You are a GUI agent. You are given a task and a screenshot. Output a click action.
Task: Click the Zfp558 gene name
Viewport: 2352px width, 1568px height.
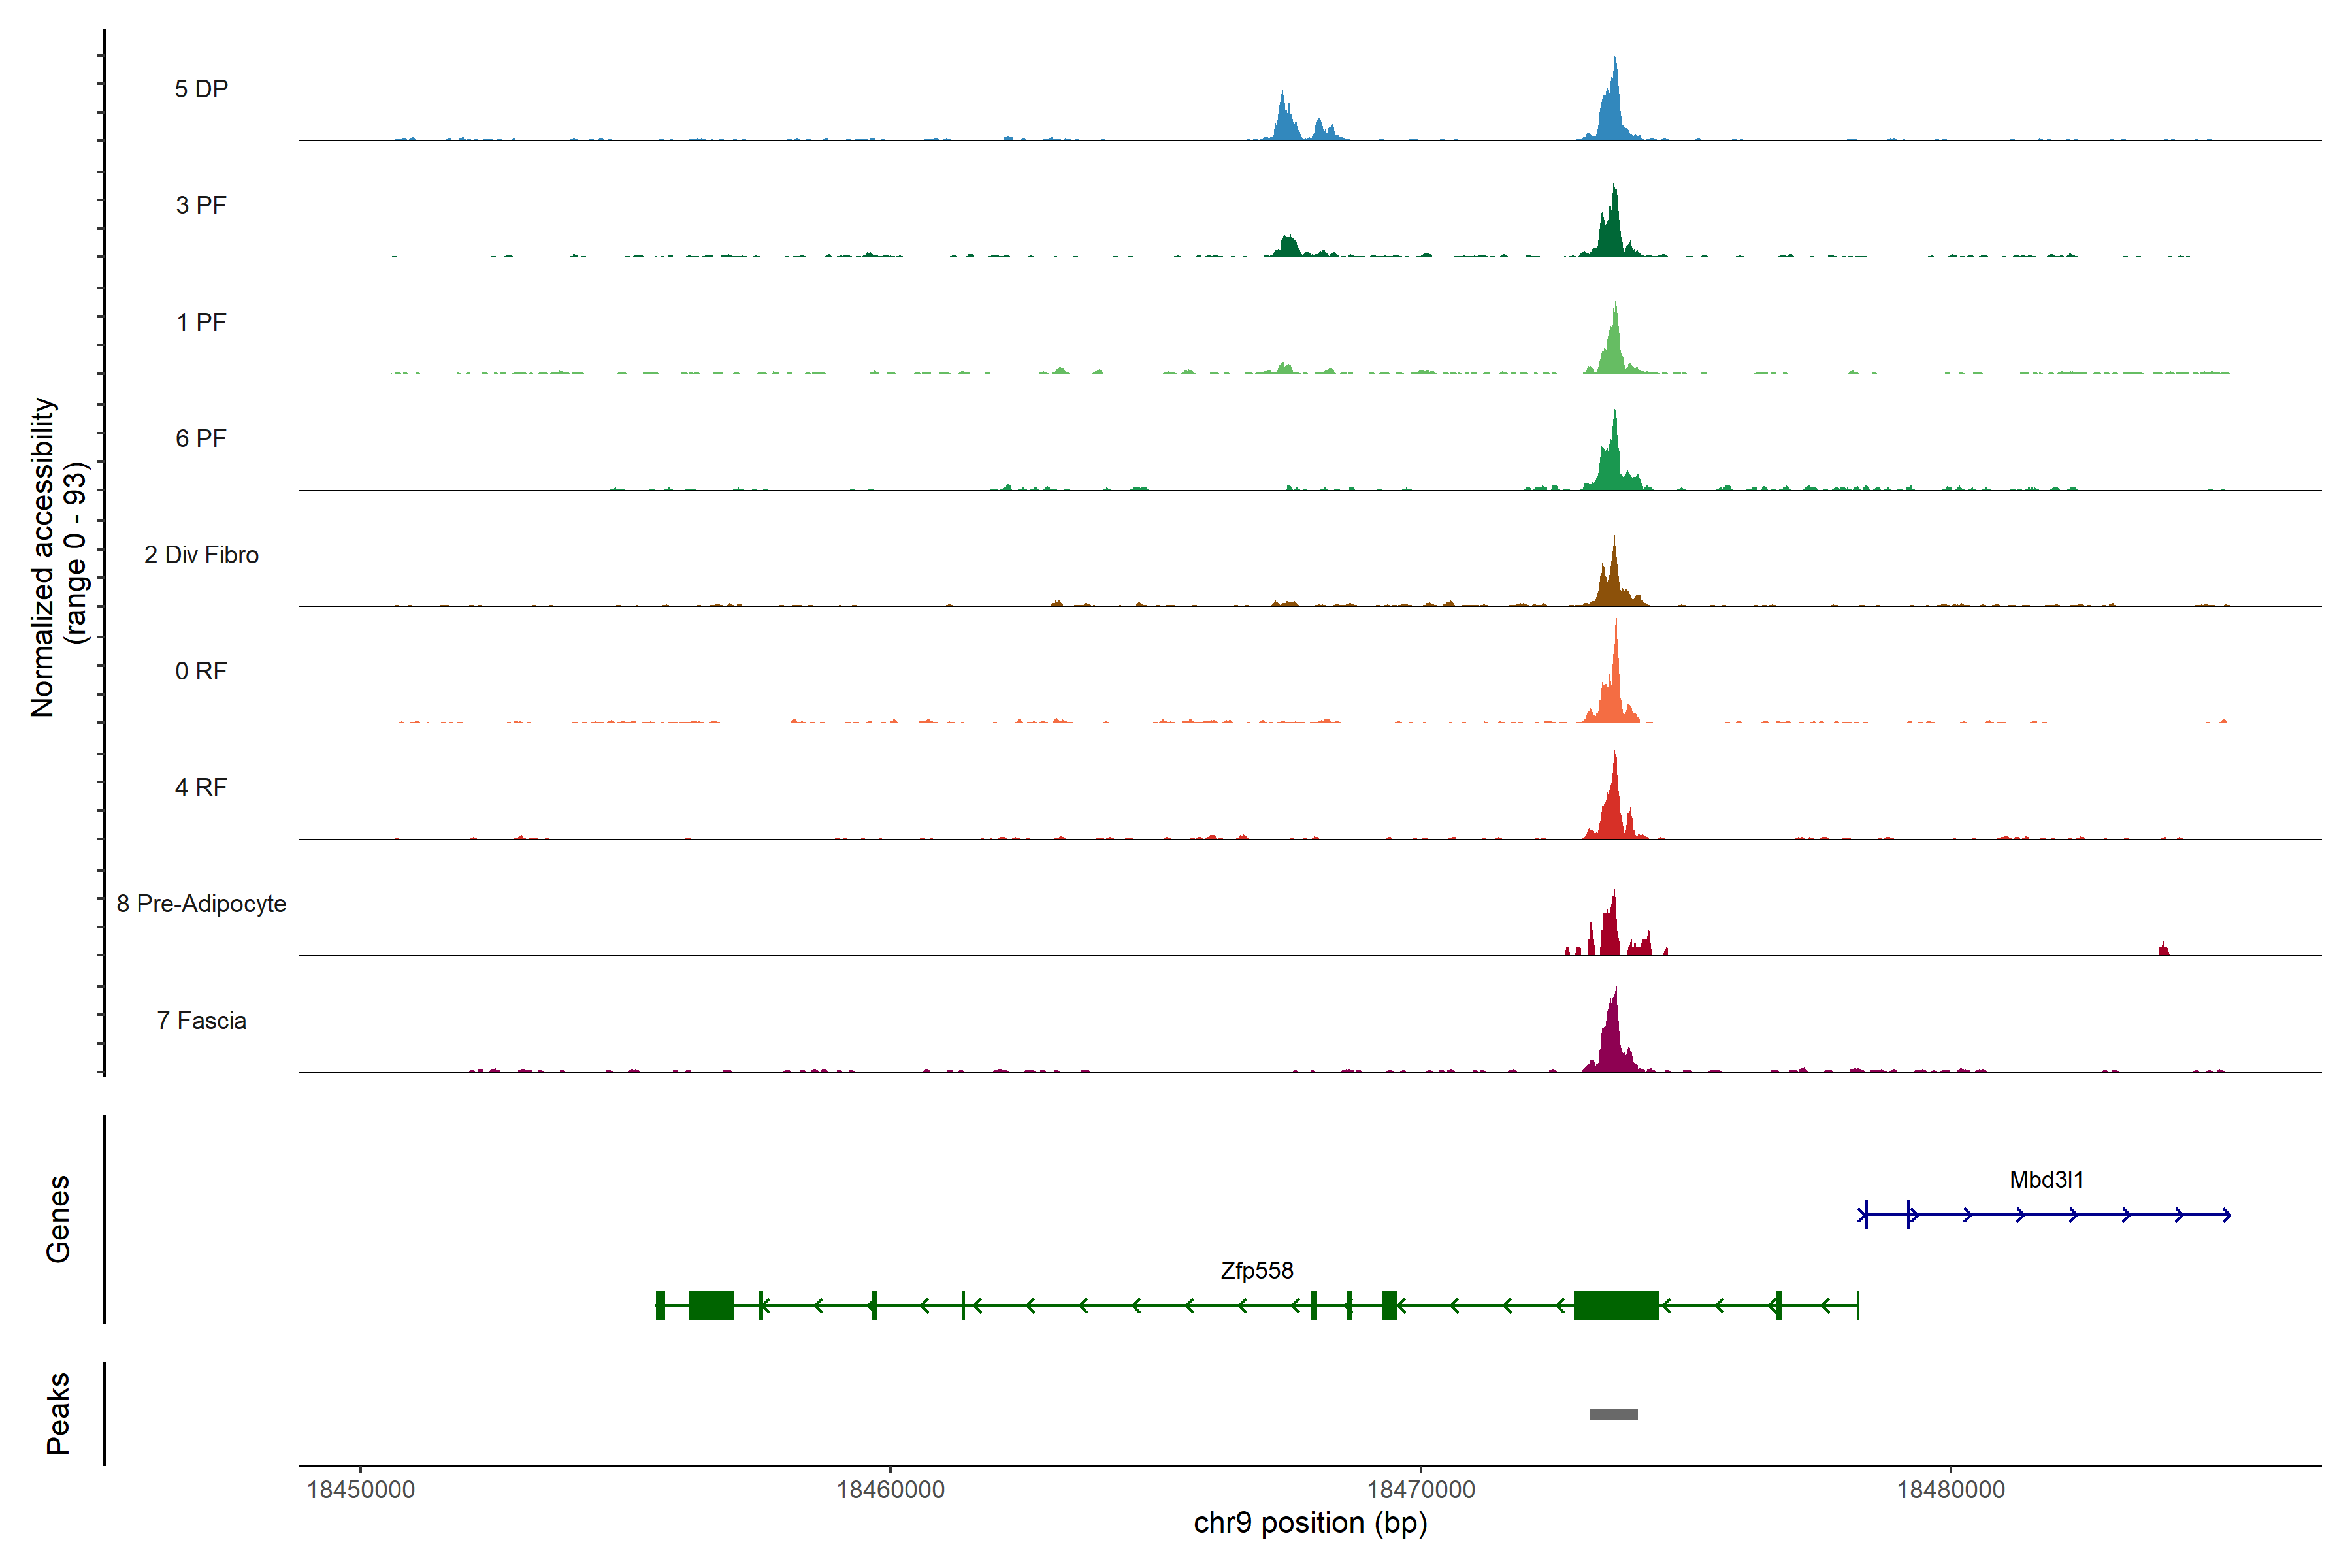1257,1271
